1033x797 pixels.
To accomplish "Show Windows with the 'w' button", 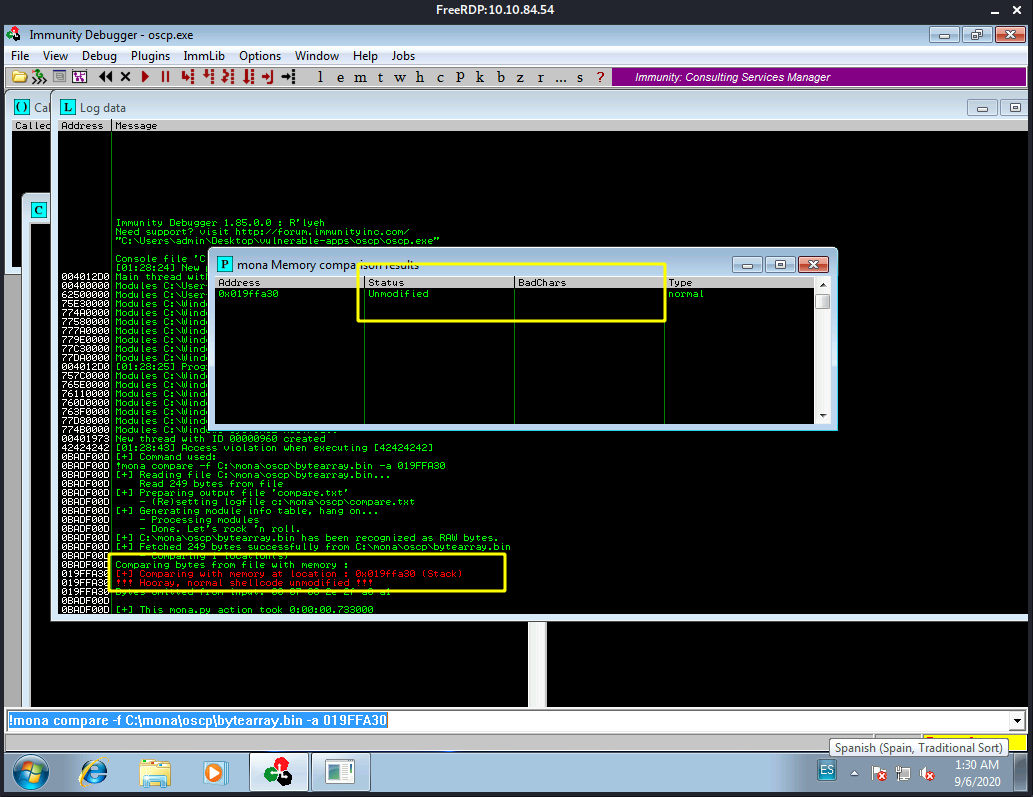I will pyautogui.click(x=400, y=77).
